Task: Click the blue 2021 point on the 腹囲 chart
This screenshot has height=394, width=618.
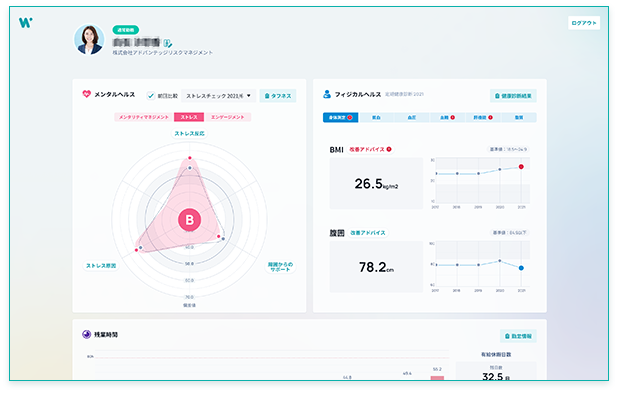Action: point(521,268)
